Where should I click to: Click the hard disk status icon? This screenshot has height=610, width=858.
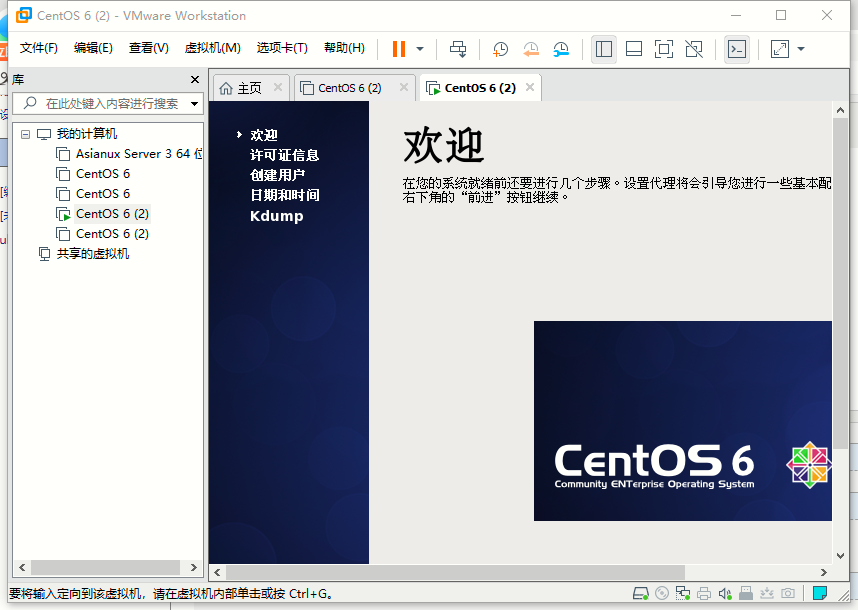640,593
